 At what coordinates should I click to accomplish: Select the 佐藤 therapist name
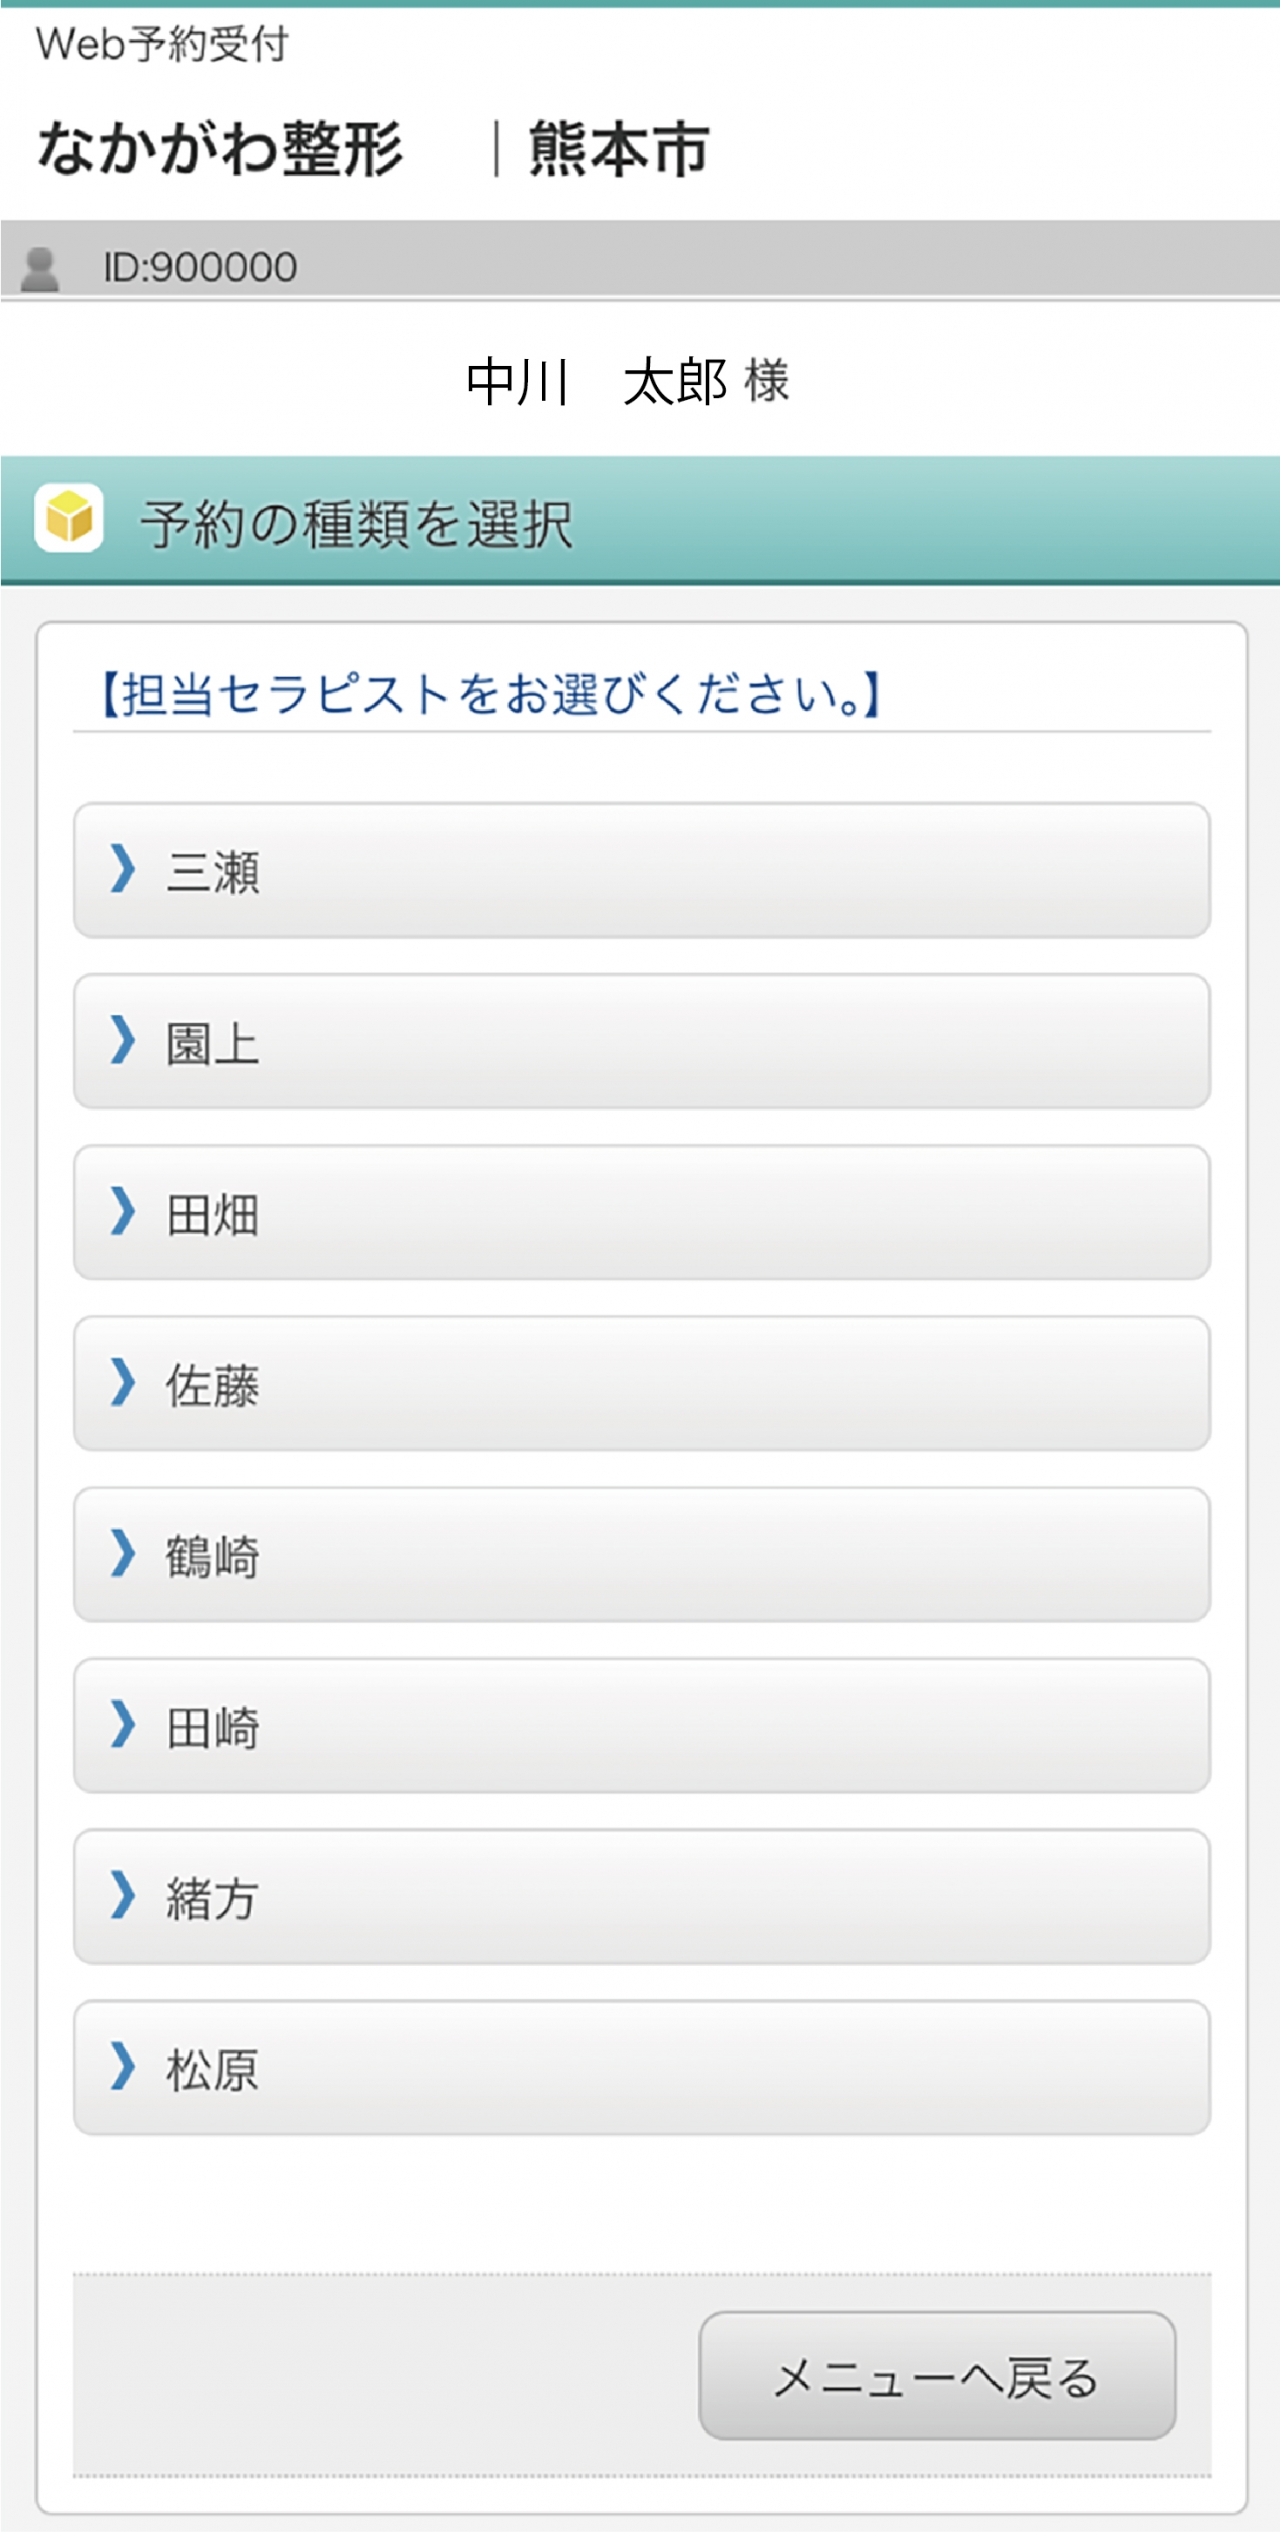(213, 1386)
